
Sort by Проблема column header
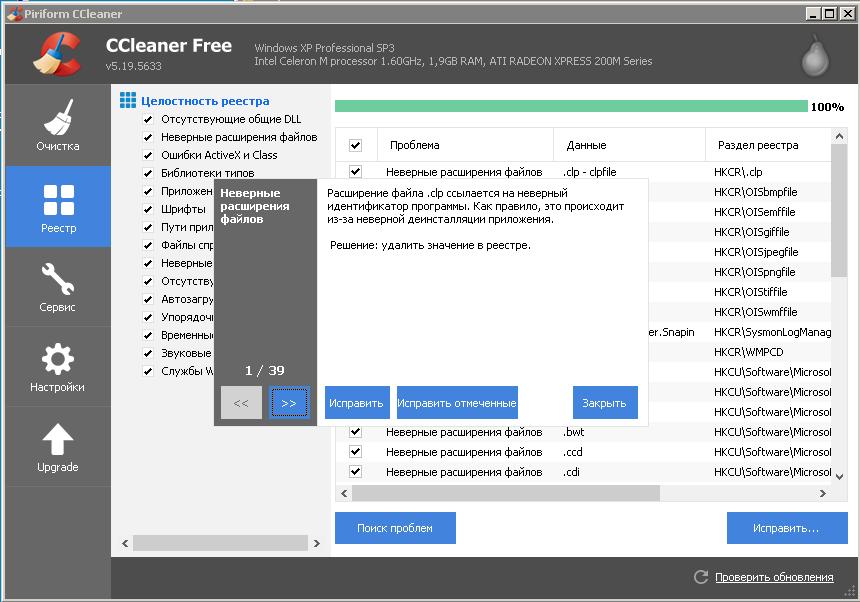(465, 145)
